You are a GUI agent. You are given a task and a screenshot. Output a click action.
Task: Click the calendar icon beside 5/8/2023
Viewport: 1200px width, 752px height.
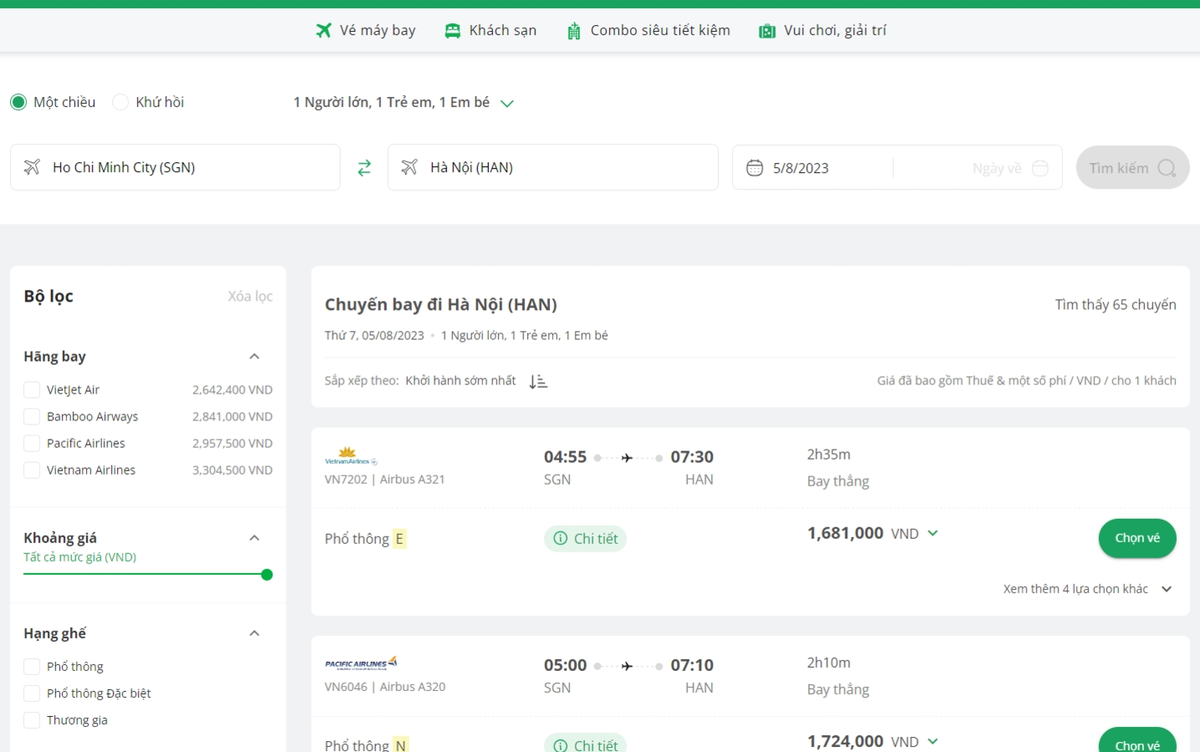coord(755,168)
